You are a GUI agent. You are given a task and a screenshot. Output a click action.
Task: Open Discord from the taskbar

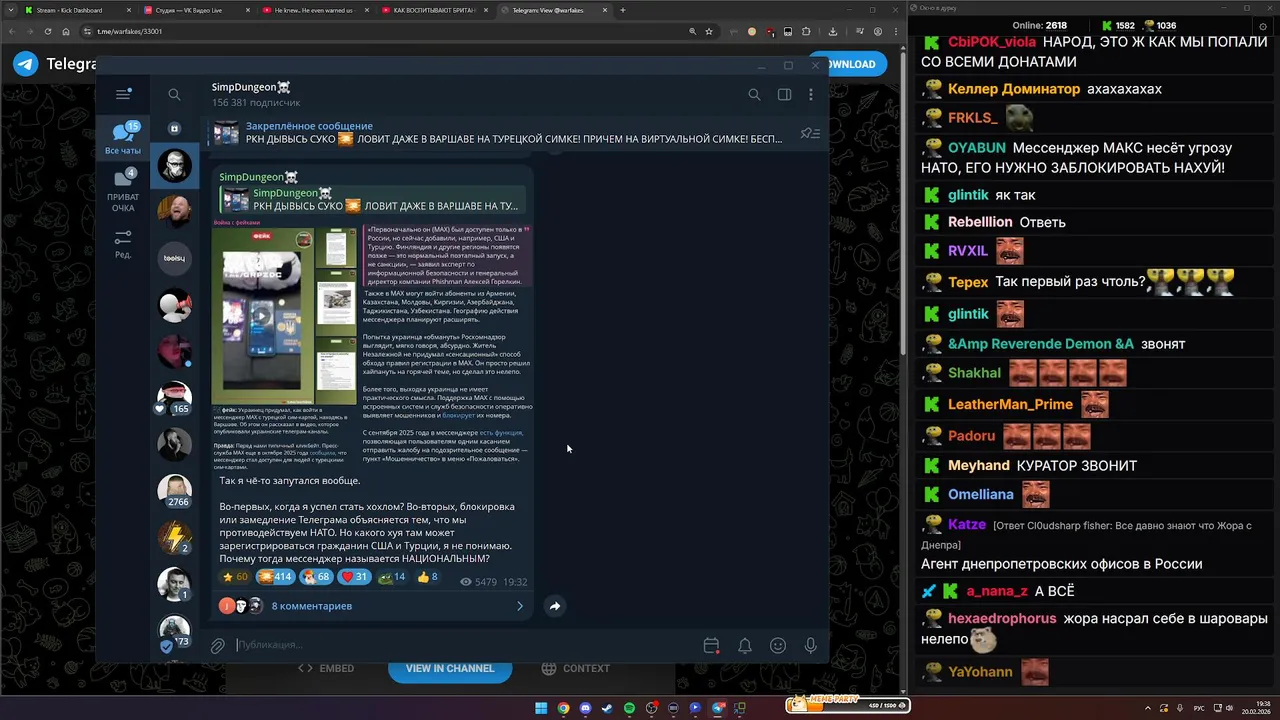(x=585, y=708)
